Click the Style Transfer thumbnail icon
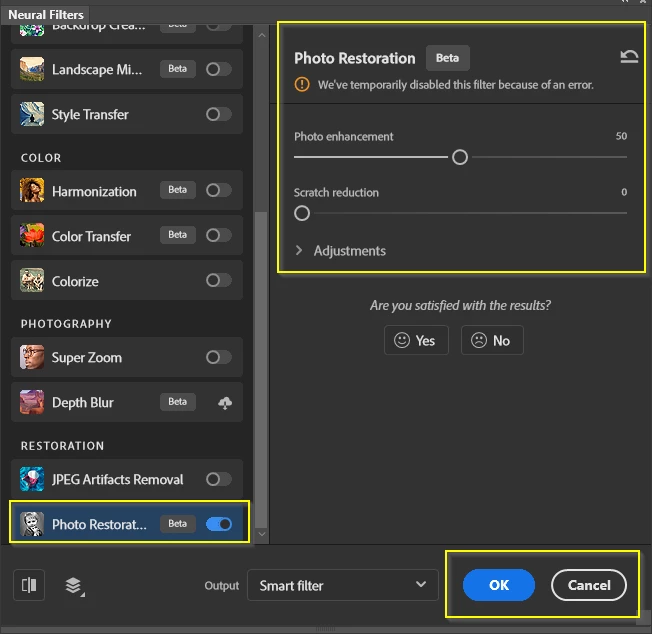This screenshot has width=652, height=634. tap(32, 114)
